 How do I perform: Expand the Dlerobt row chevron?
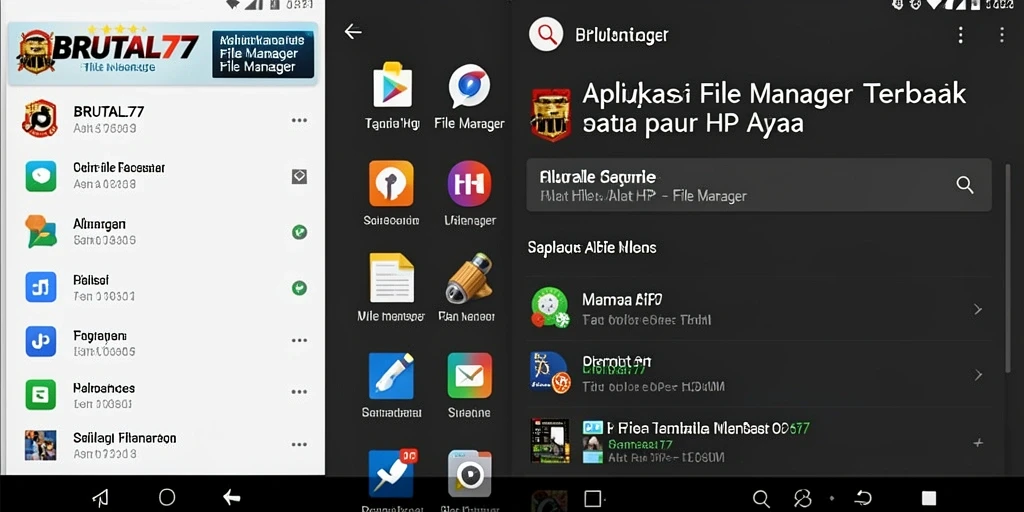point(978,375)
